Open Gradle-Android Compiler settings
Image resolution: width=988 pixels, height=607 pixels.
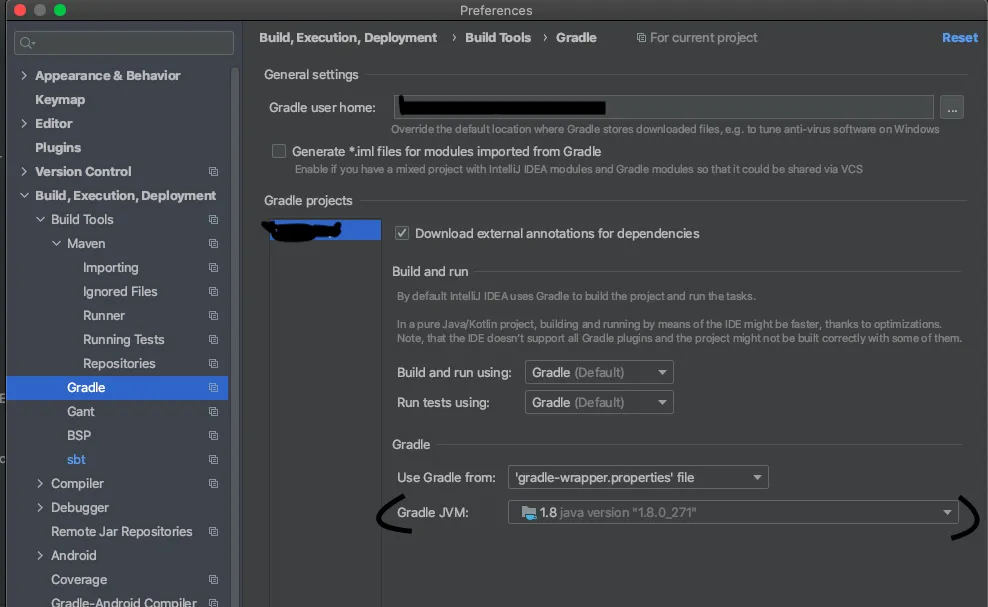pyautogui.click(x=124, y=602)
